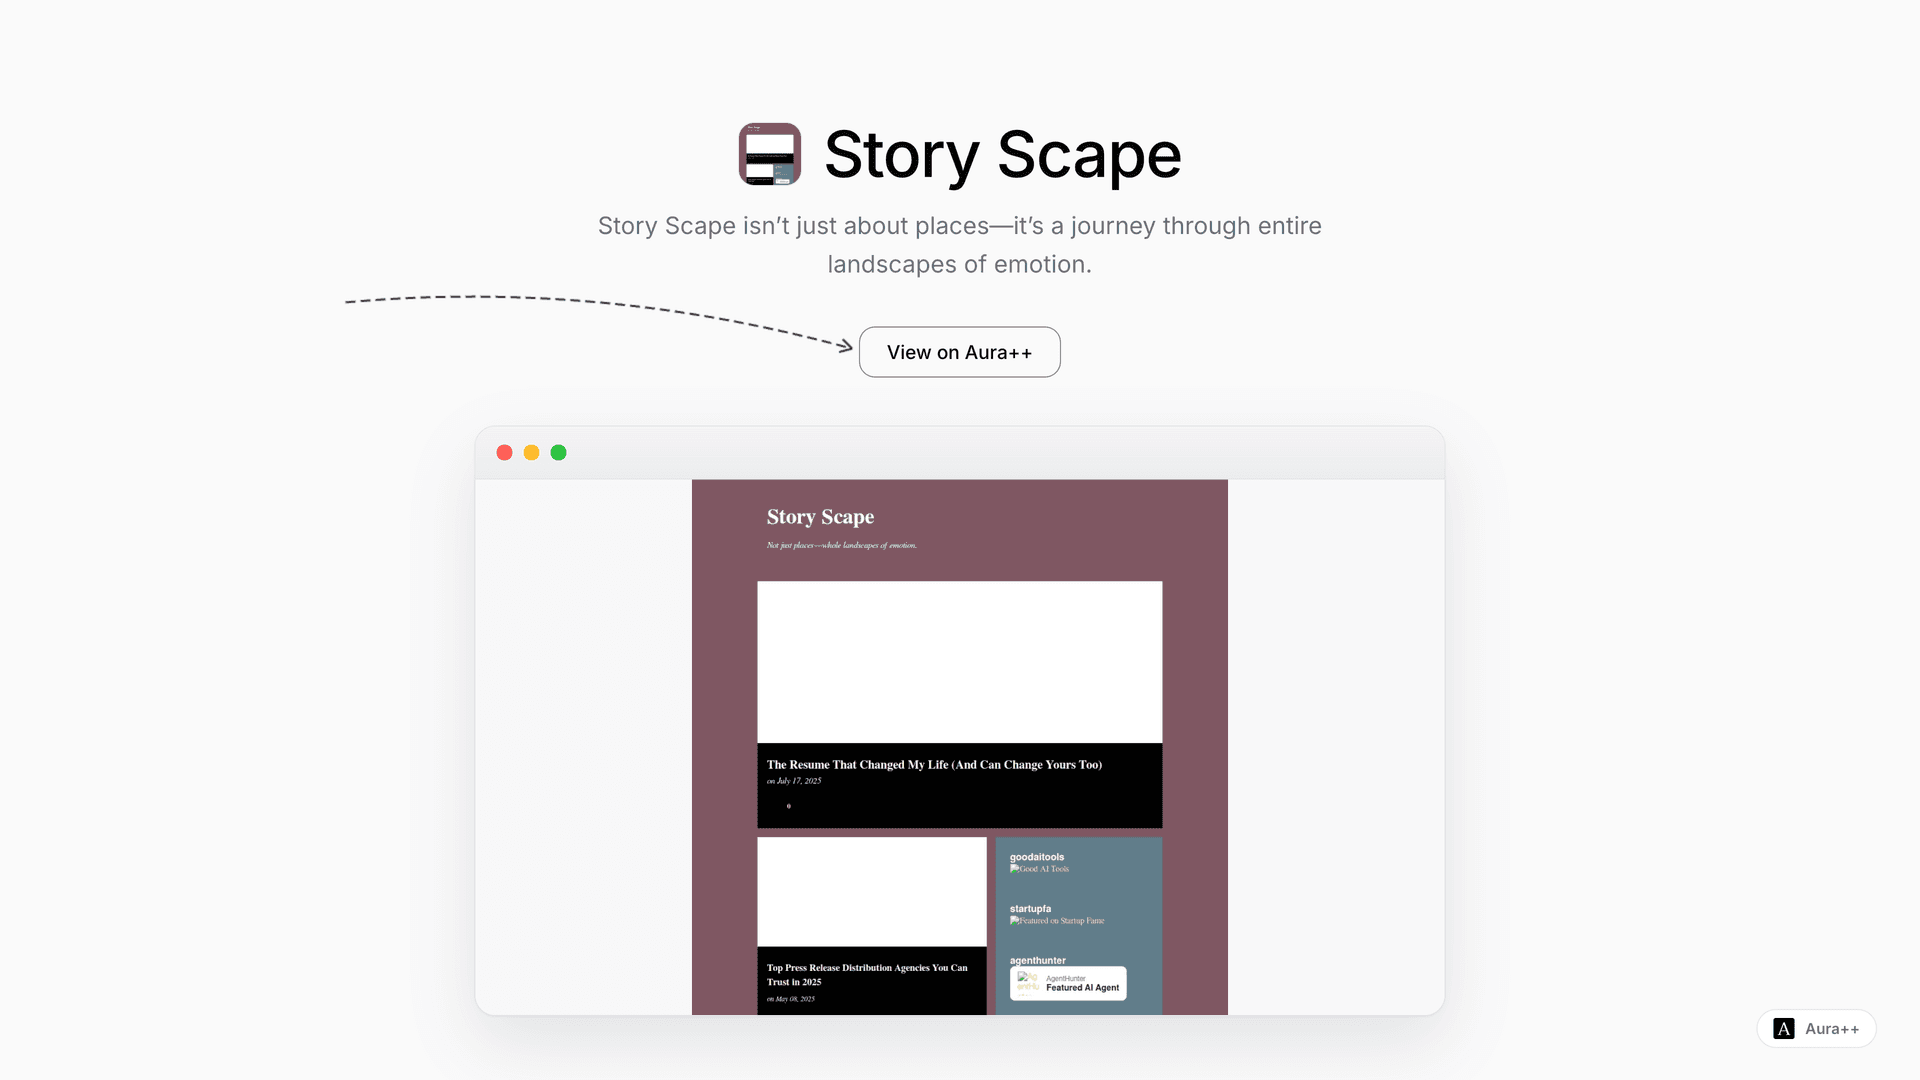Click the yellow window dot
Screen dimensions: 1920x1080
531,453
